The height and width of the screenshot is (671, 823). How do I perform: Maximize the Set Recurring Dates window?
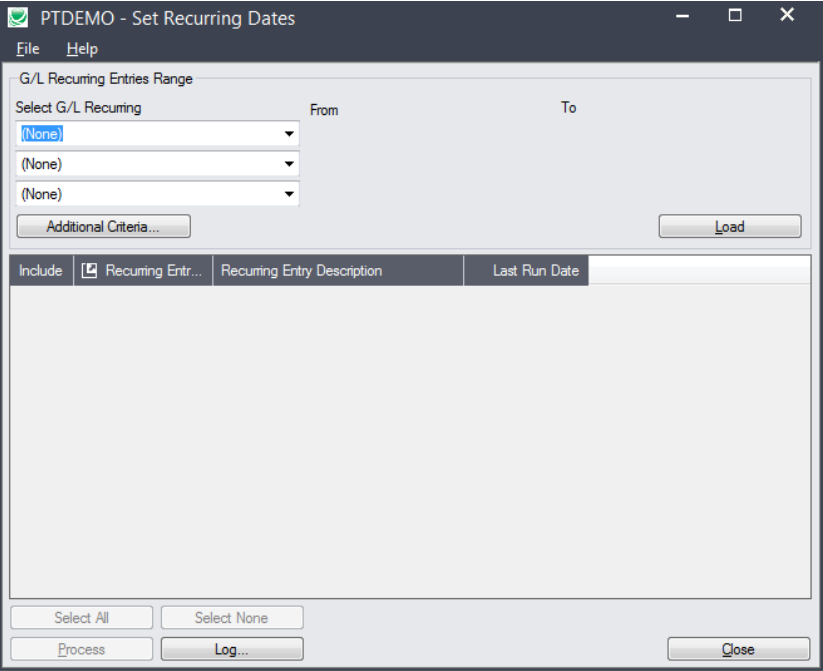click(x=735, y=16)
